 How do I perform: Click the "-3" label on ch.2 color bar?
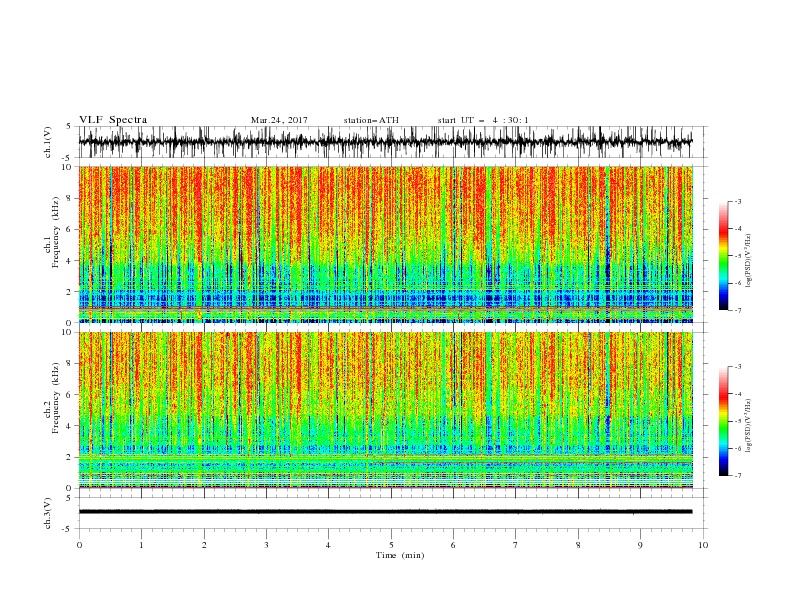click(x=737, y=367)
